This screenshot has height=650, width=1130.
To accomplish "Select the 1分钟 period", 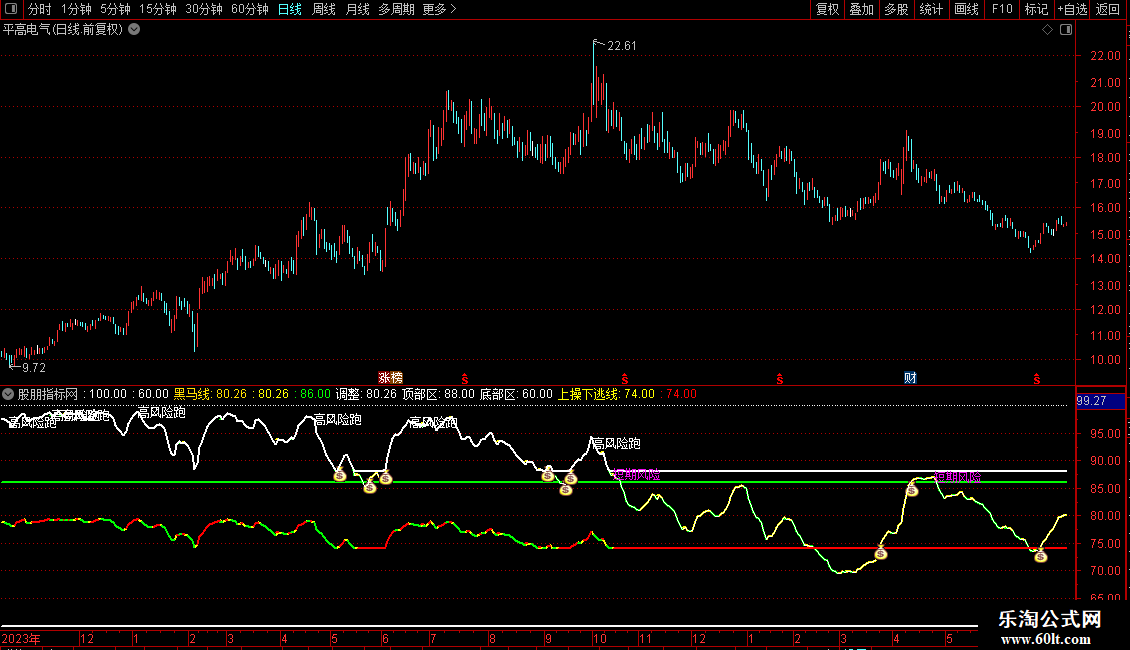I will pyautogui.click(x=76, y=9).
